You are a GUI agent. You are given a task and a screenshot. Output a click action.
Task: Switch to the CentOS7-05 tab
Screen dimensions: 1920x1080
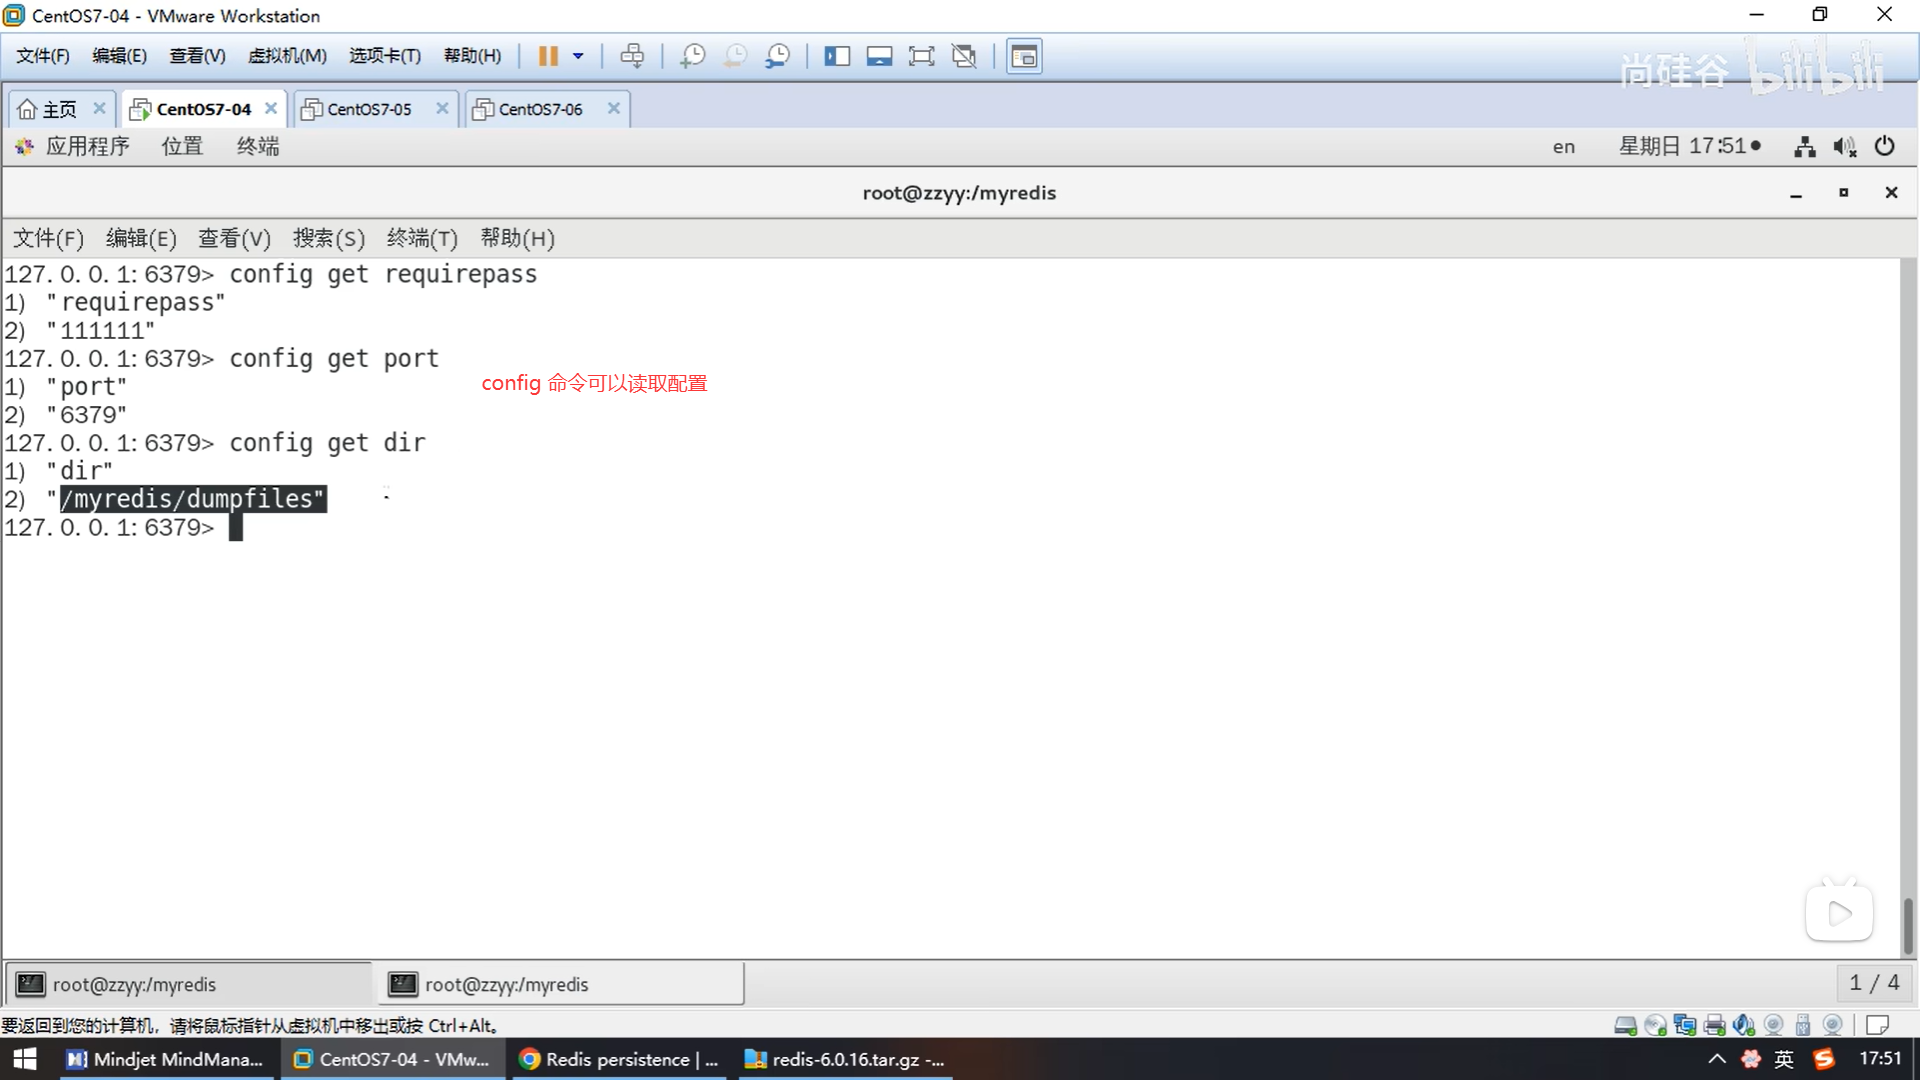(x=368, y=109)
